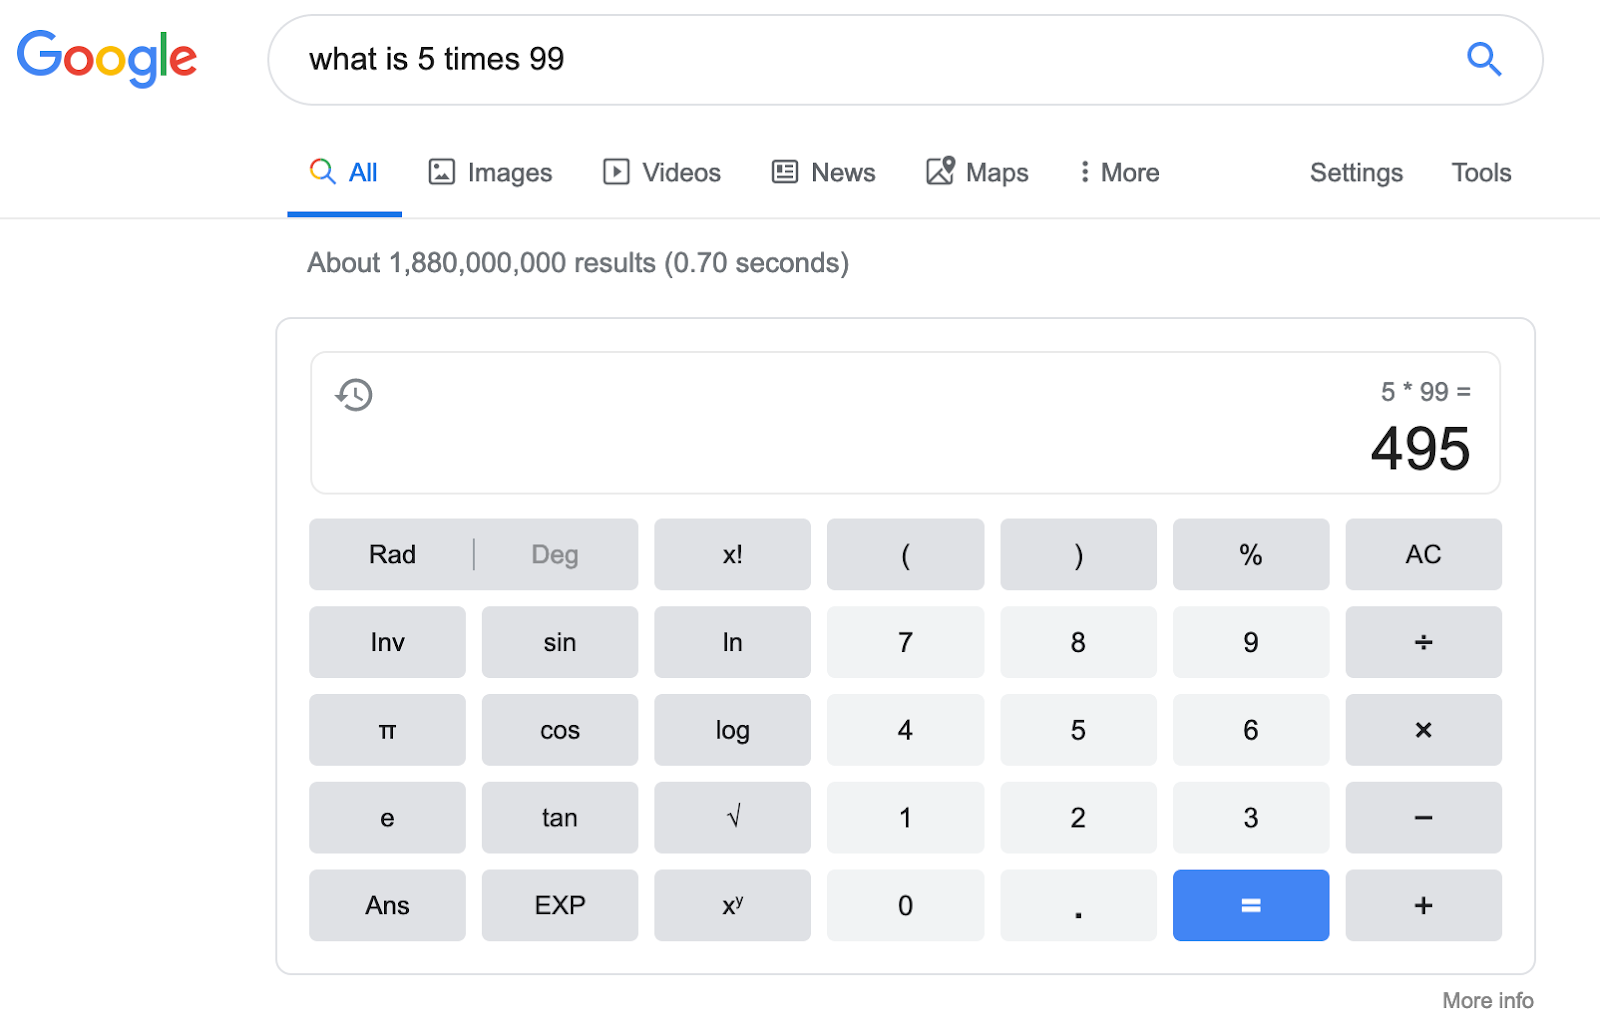Screen dimensions: 1600x1035
Task: Click the blue search magnifier icon
Action: click(x=1483, y=60)
